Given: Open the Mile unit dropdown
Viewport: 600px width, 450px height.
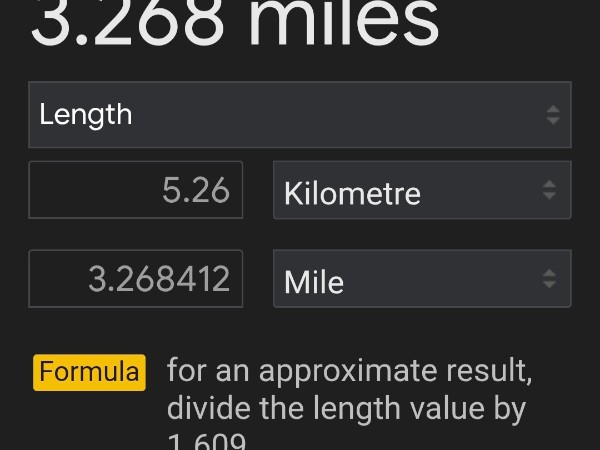Looking at the screenshot, I should (x=421, y=279).
